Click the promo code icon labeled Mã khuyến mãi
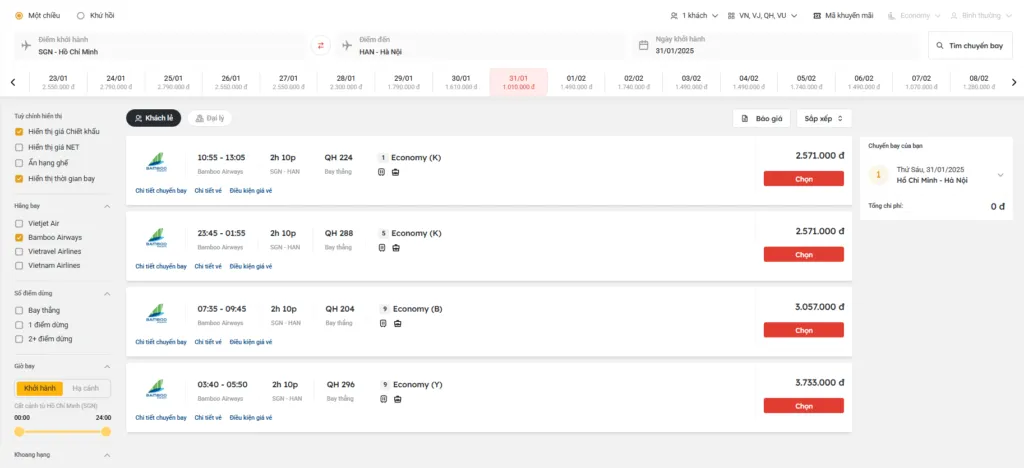 [x=818, y=16]
